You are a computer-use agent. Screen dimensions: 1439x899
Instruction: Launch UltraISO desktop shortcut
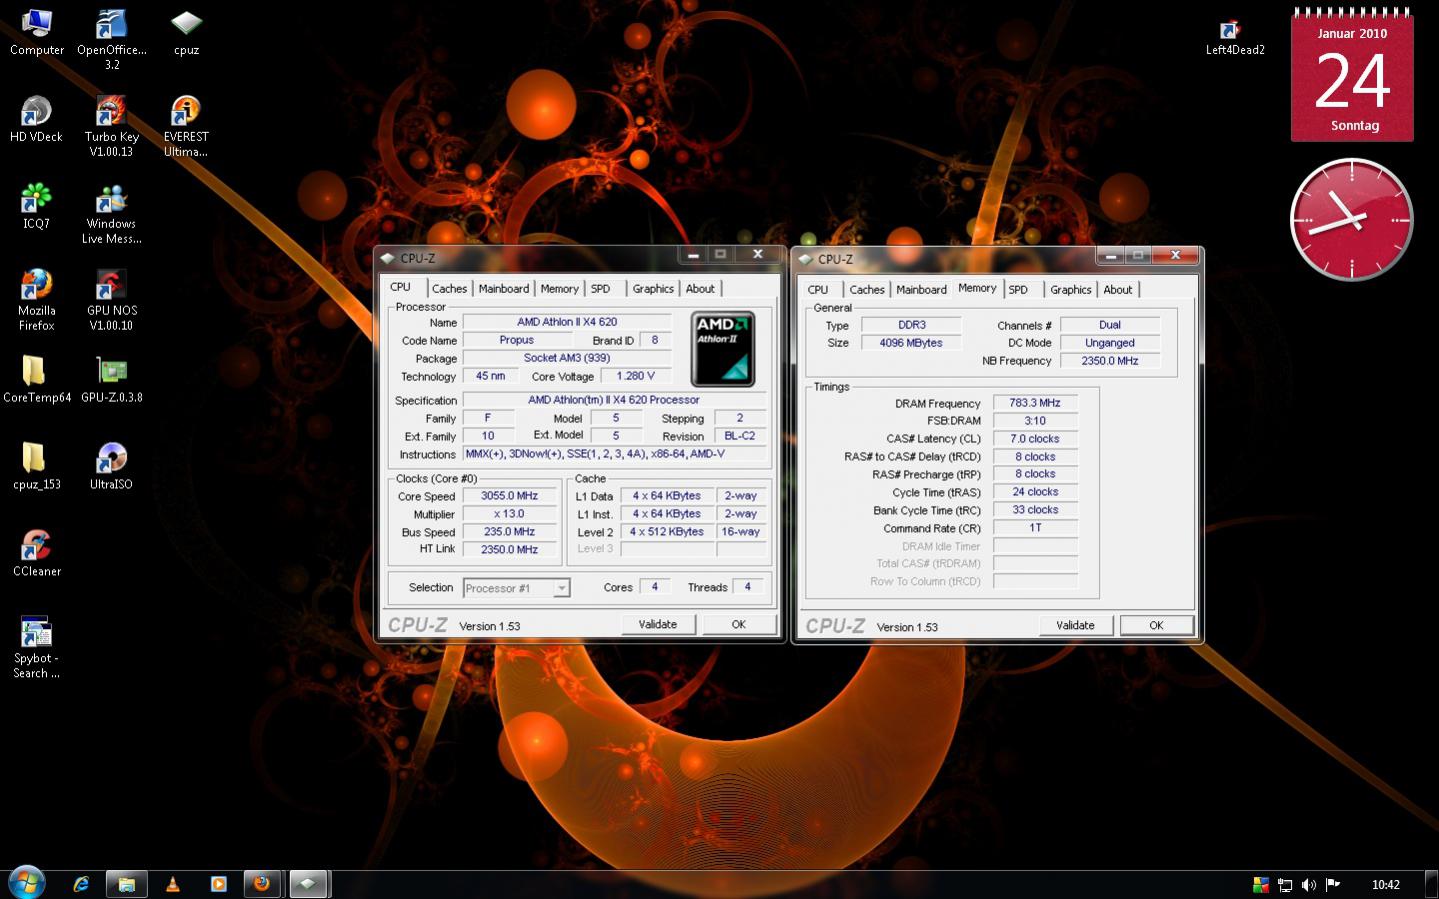point(111,466)
